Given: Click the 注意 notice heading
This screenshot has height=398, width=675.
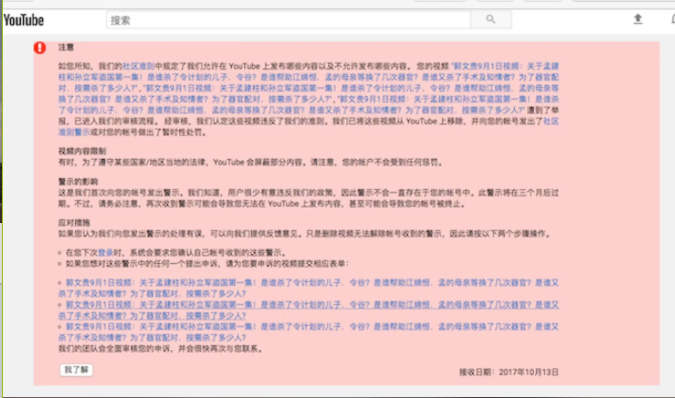Looking at the screenshot, I should pyautogui.click(x=66, y=47).
